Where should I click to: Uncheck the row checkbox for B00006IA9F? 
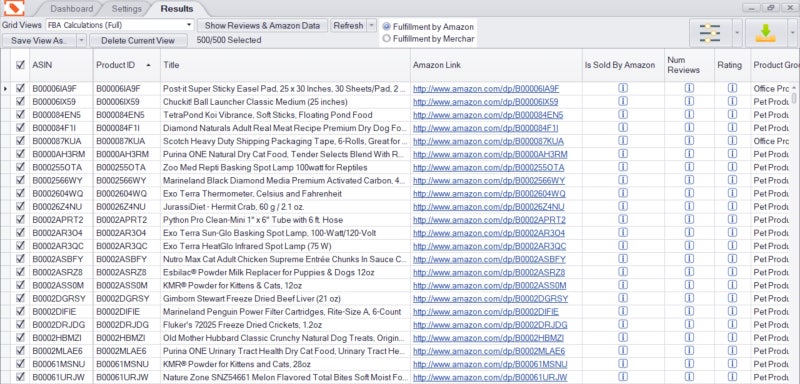pos(20,88)
